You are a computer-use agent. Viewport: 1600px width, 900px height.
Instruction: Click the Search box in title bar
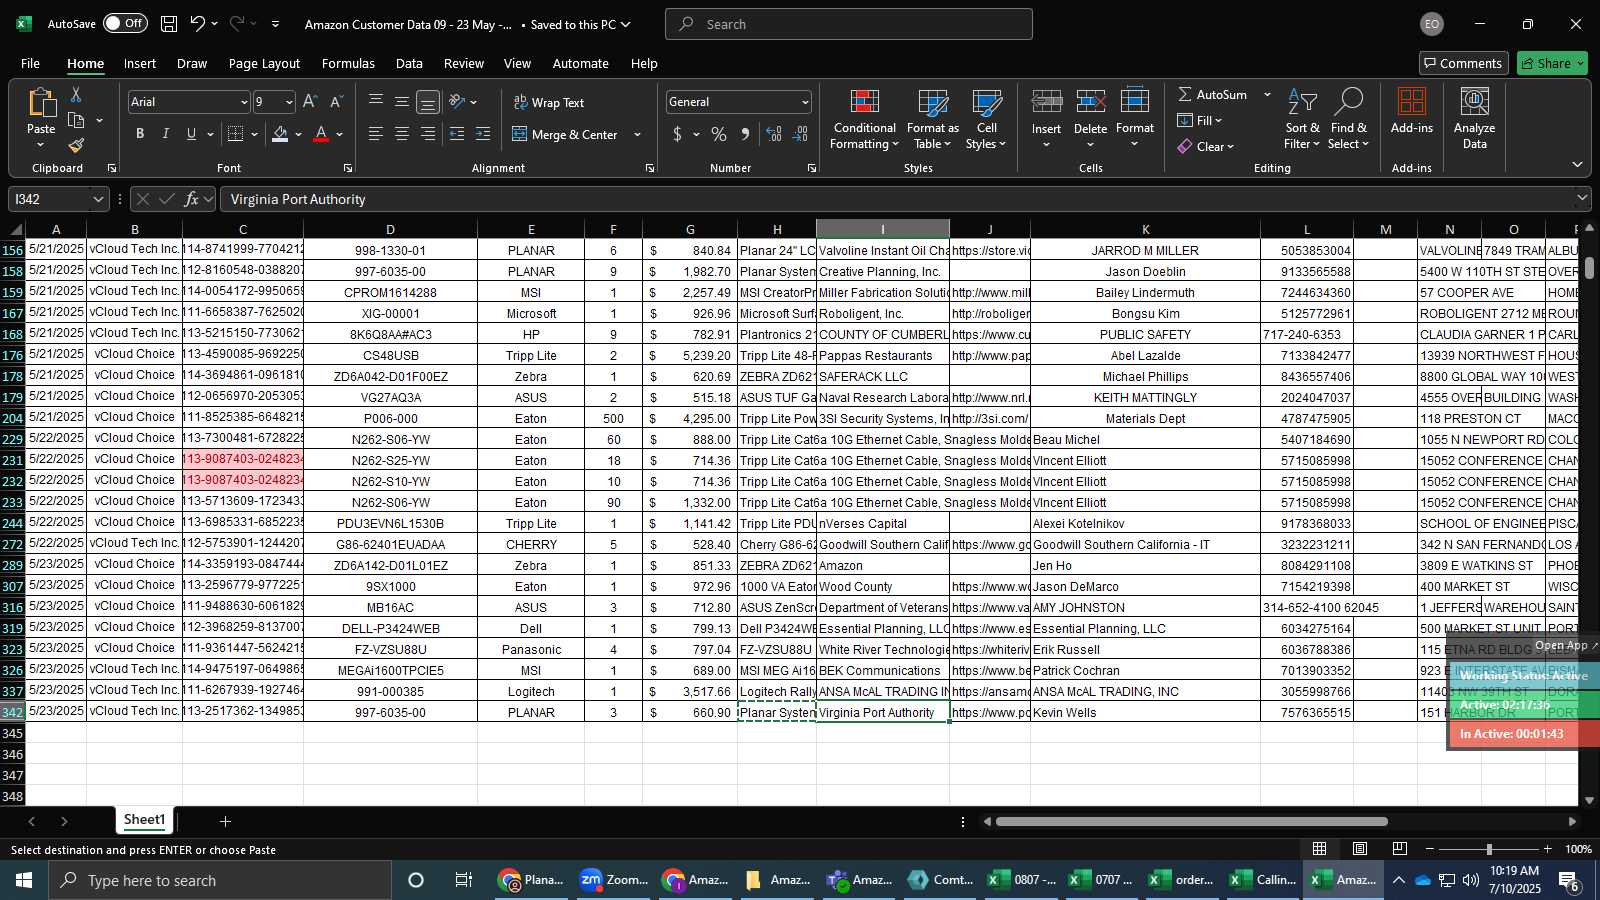click(x=849, y=24)
